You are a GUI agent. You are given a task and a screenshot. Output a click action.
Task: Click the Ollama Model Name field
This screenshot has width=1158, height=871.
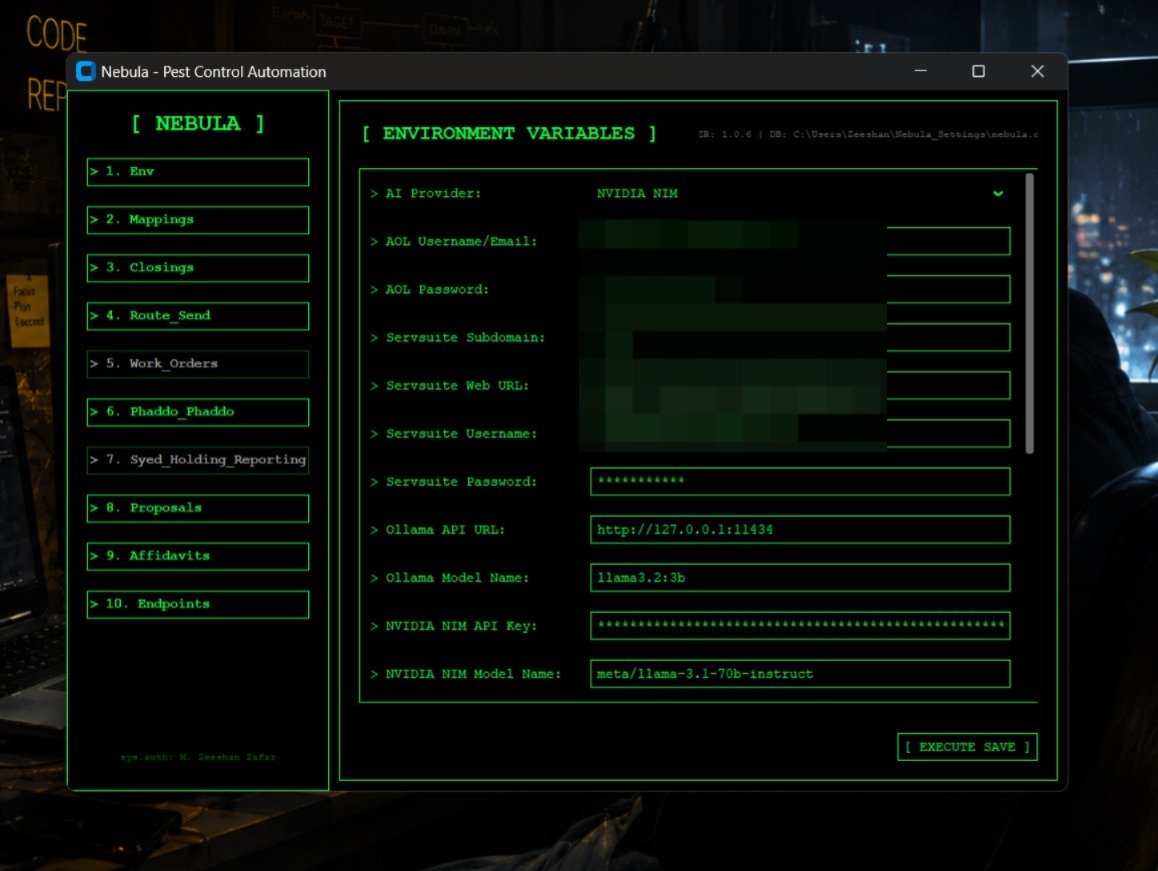800,578
